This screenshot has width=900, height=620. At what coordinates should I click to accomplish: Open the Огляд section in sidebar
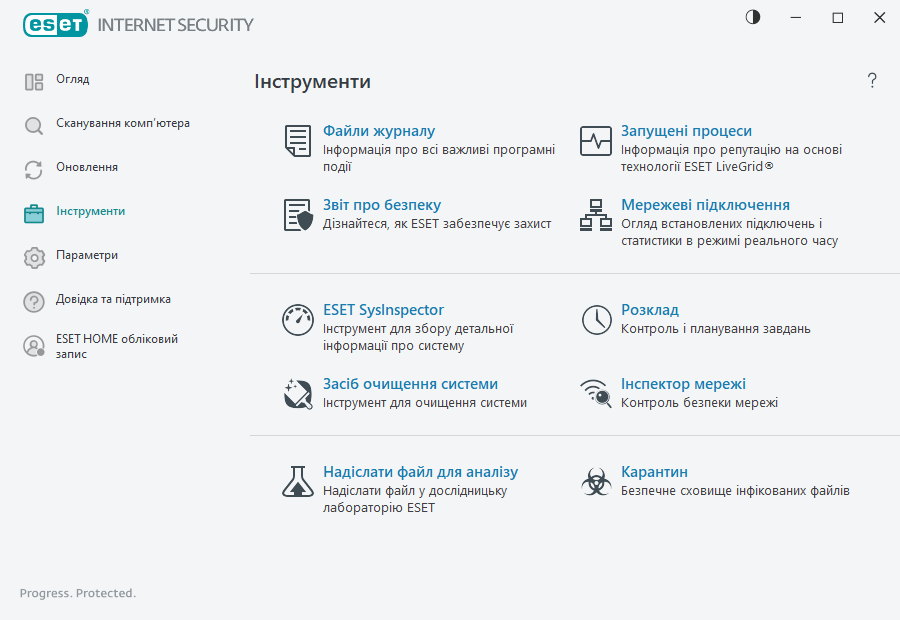click(x=73, y=80)
